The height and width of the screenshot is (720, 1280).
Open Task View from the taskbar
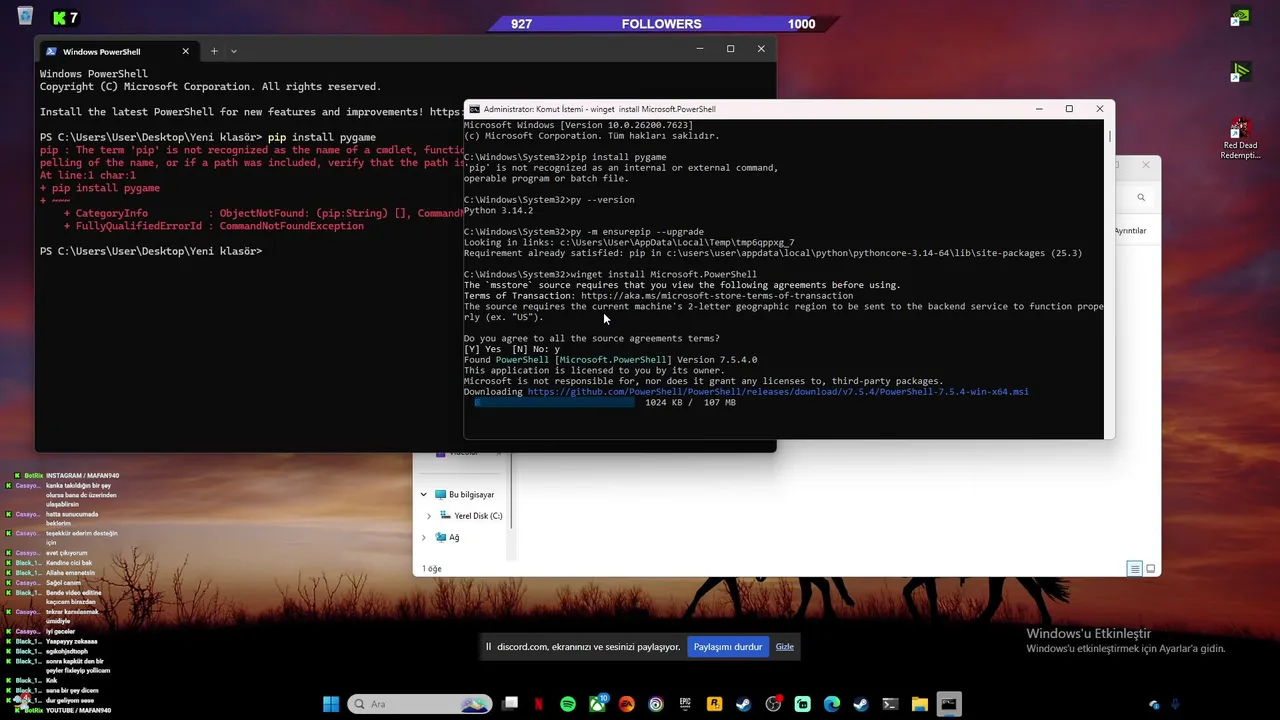point(510,704)
